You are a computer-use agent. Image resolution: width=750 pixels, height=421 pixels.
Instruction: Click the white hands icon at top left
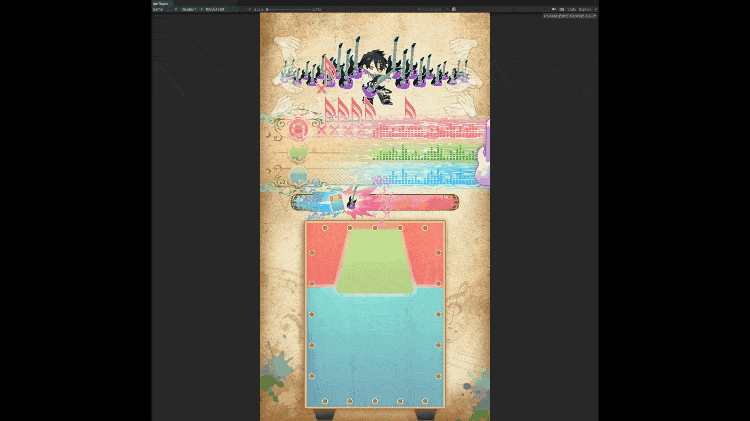289,47
